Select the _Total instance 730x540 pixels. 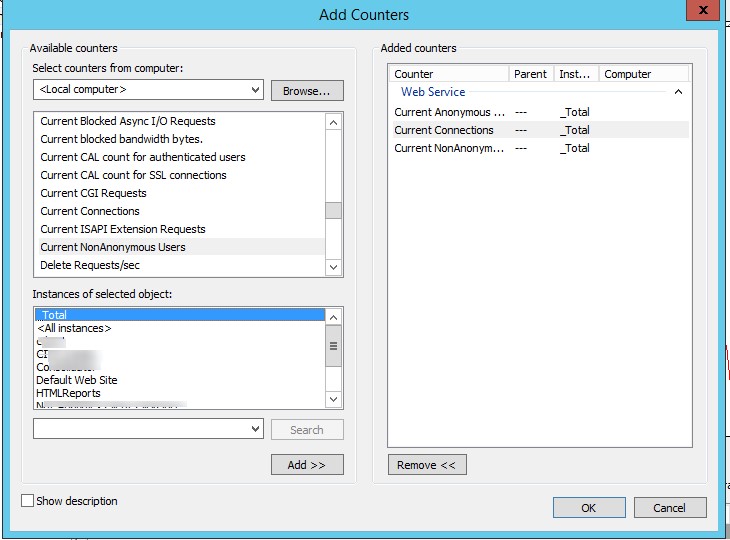pos(180,315)
